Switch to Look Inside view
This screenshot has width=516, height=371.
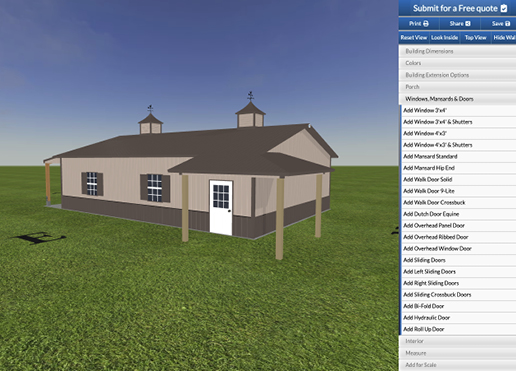444,38
